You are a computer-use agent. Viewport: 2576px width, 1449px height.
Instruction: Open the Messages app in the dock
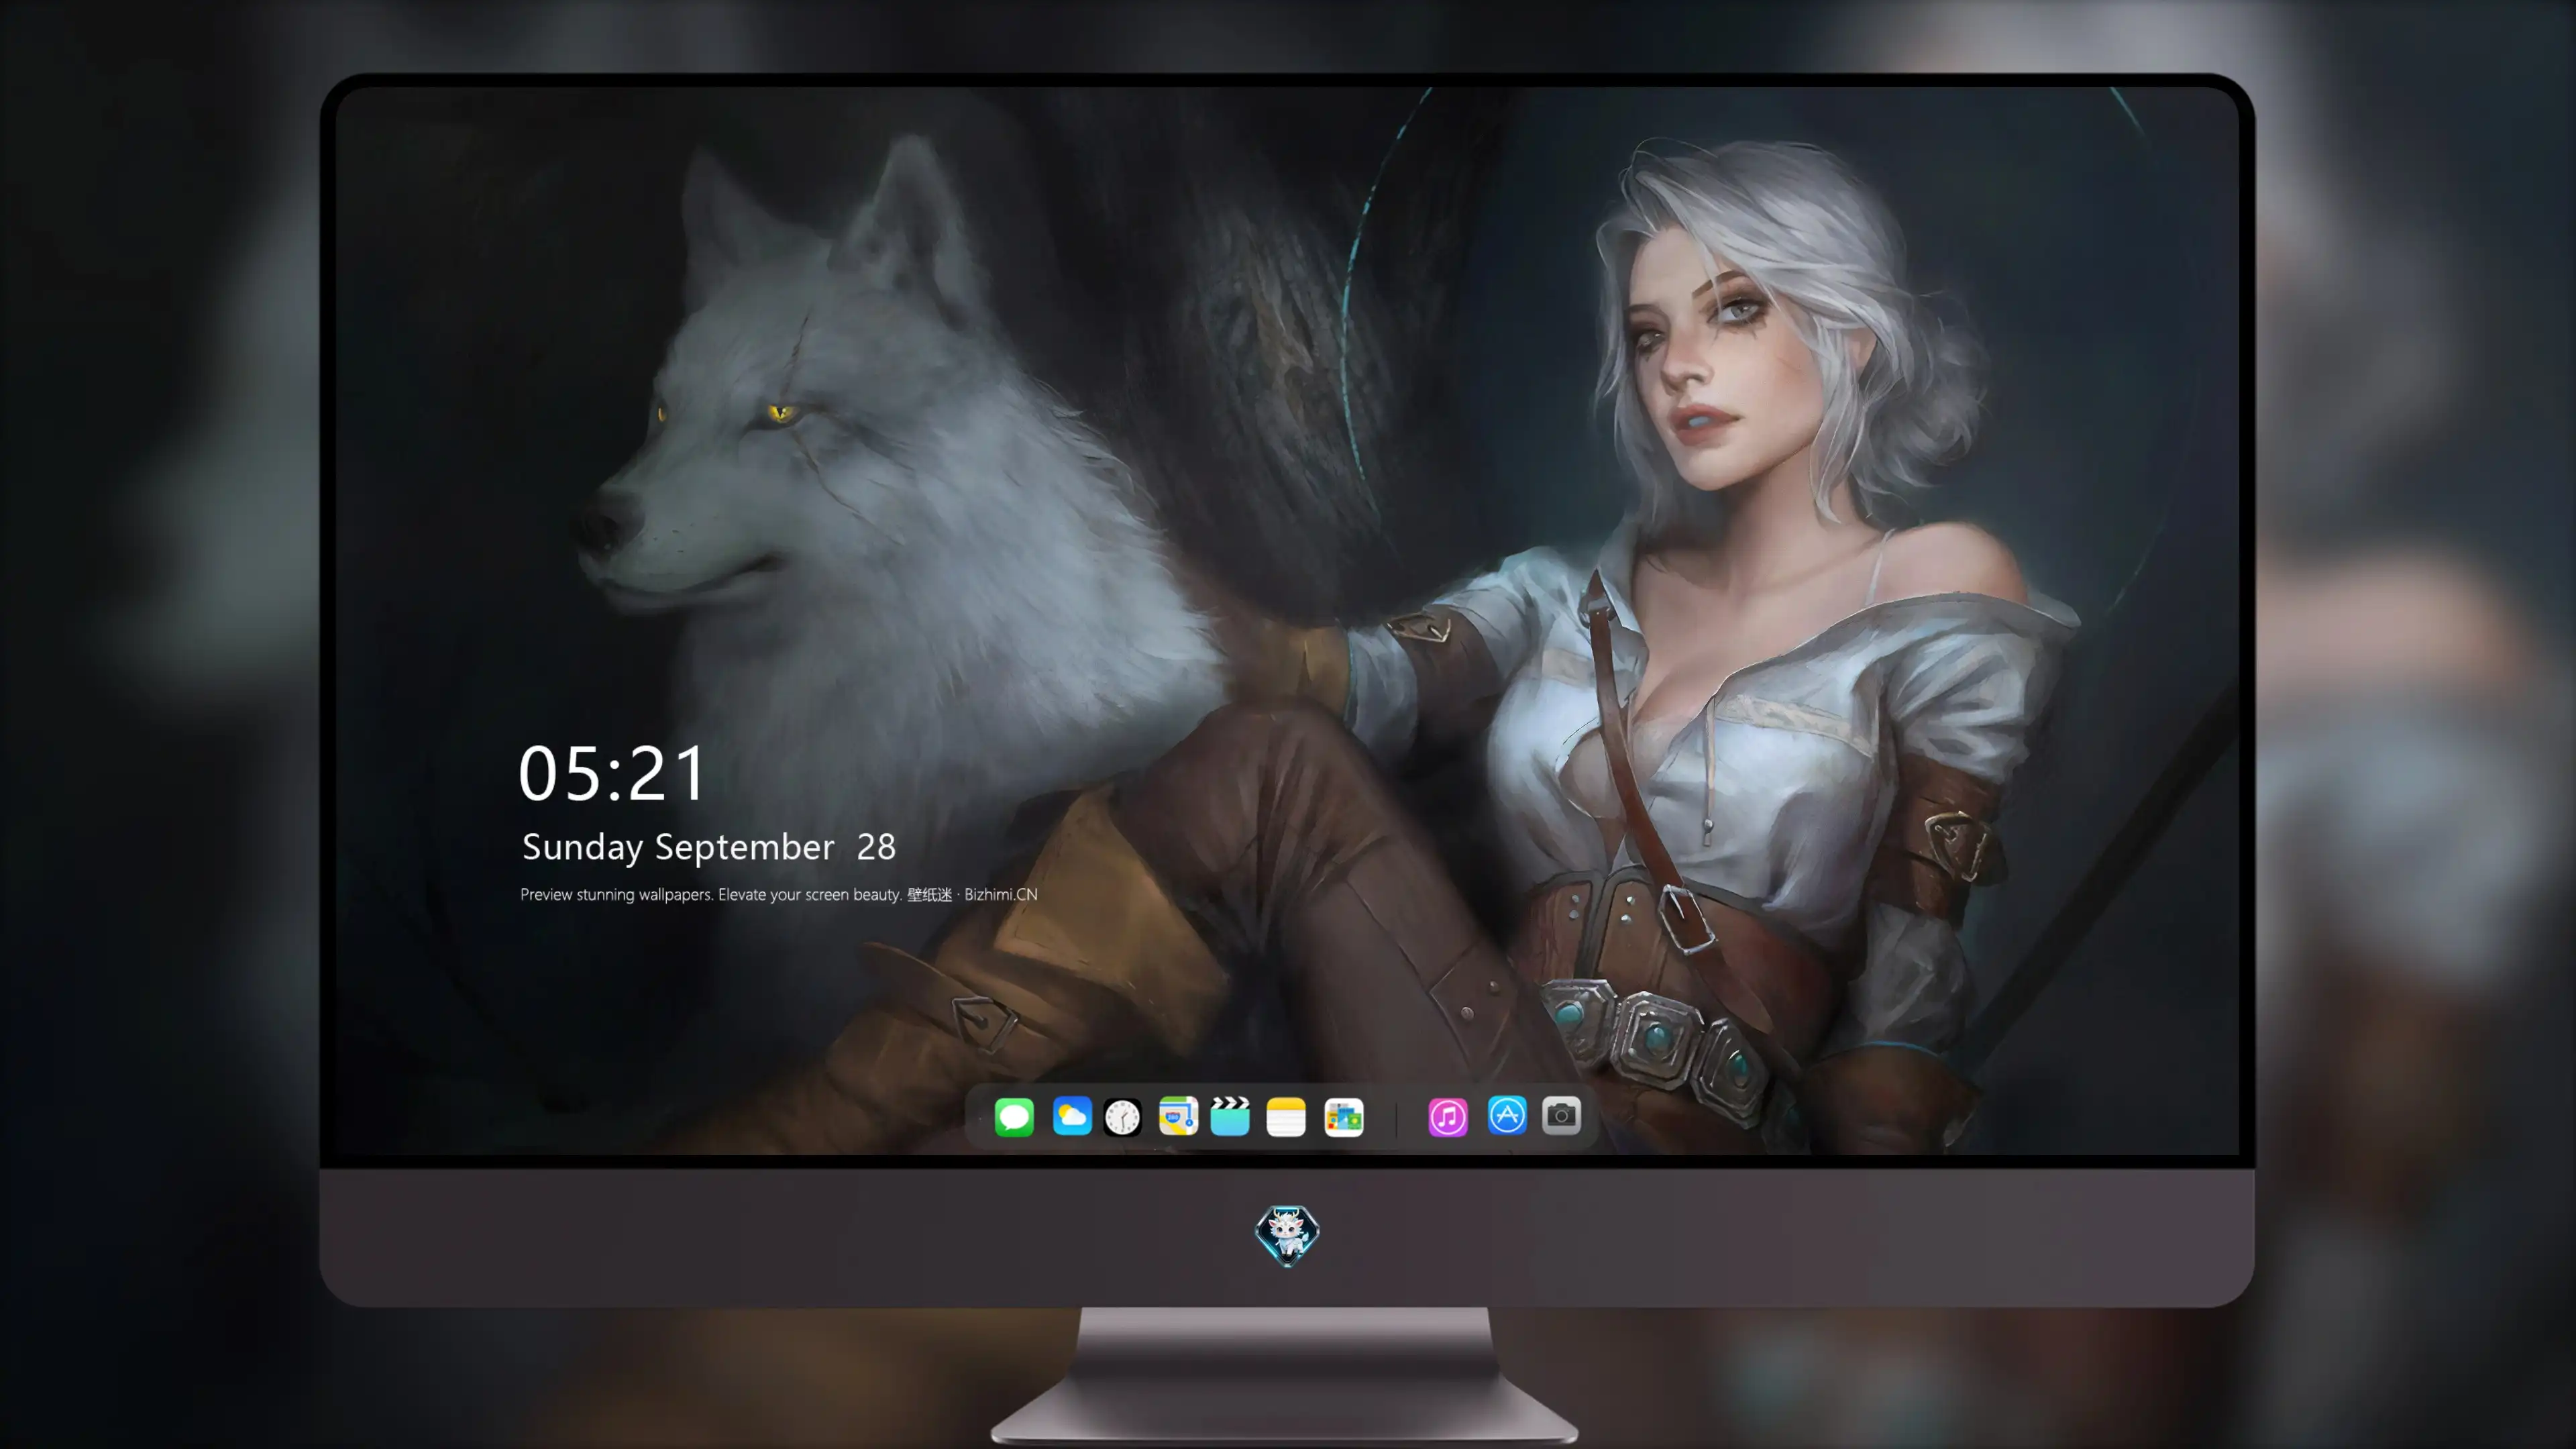1014,1116
